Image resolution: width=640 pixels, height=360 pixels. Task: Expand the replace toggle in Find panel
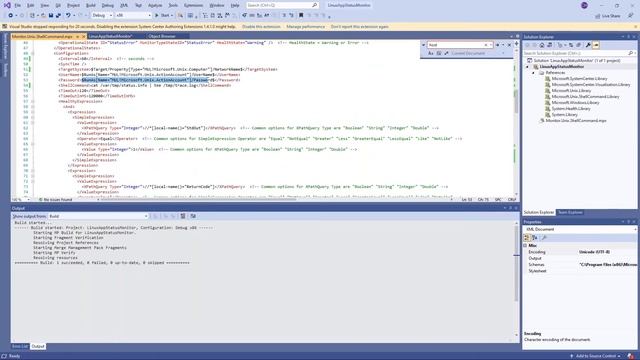coord(423,45)
